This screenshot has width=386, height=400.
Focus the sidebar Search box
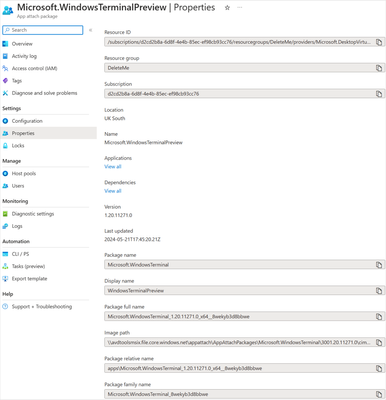click(43, 30)
